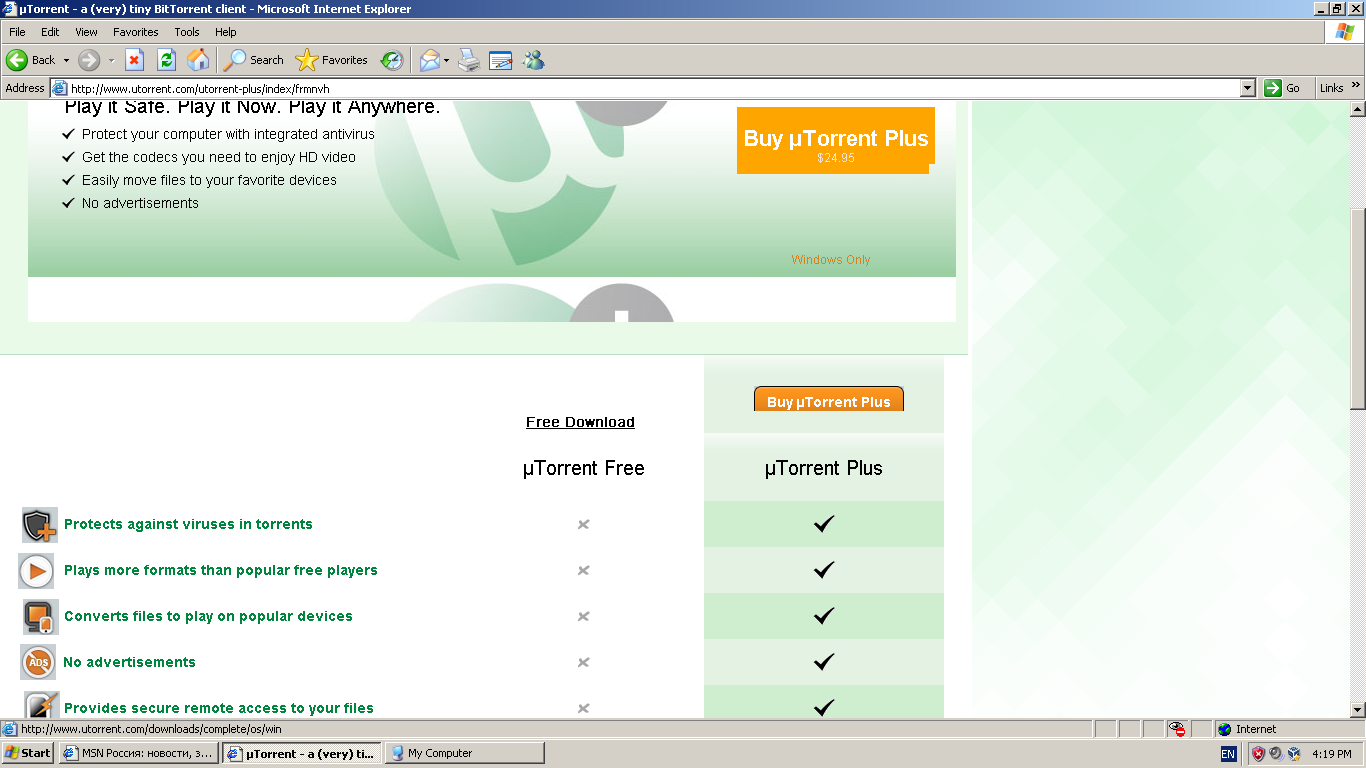Click Free column X for virus protection row
Viewport: 1366px width, 768px height.
[x=583, y=524]
